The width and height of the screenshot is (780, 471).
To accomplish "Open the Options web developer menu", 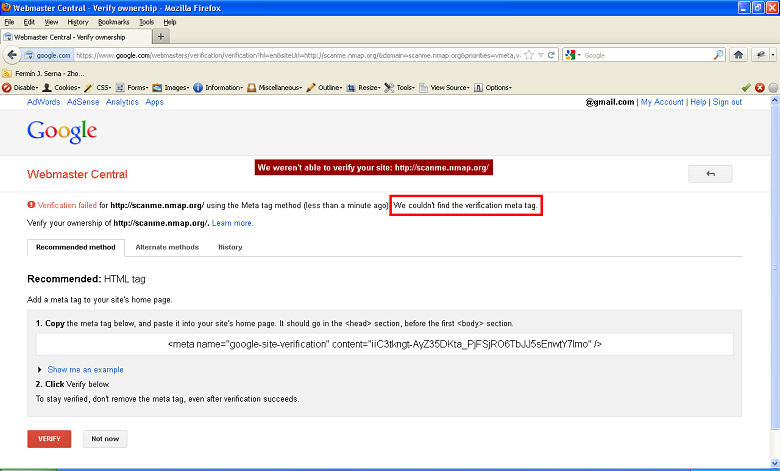I will point(493,88).
